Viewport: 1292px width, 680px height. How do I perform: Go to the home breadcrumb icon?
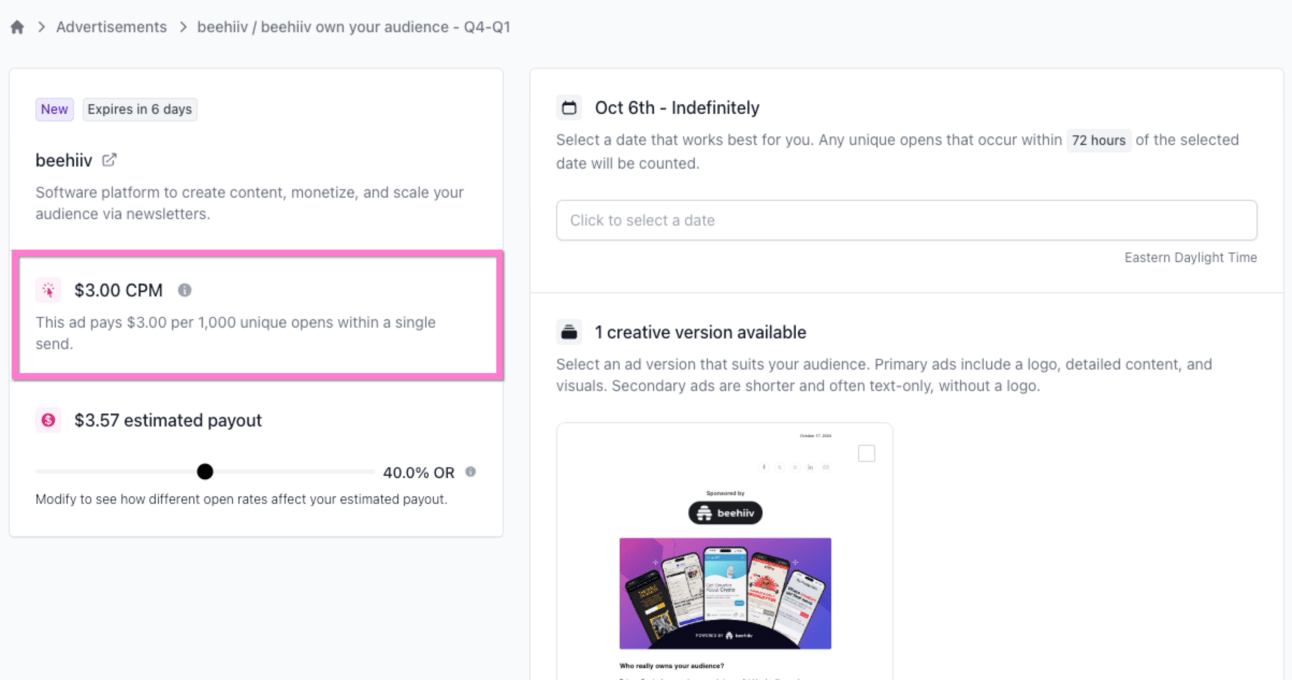17,28
